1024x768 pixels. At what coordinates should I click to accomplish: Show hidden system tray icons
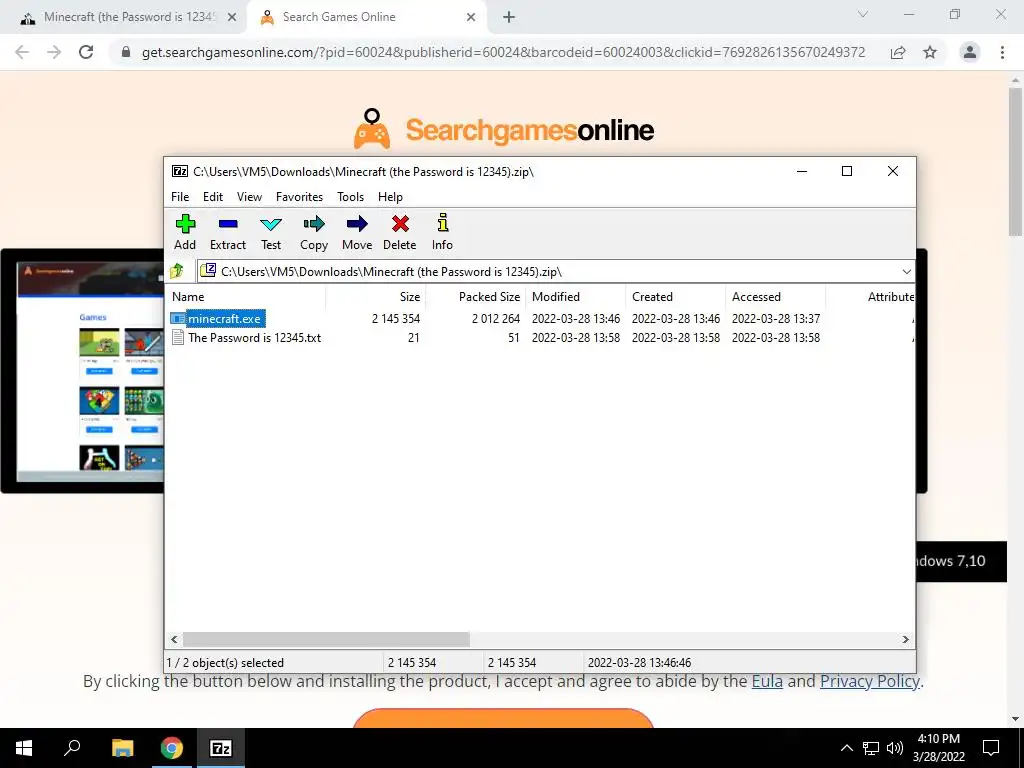(846, 748)
